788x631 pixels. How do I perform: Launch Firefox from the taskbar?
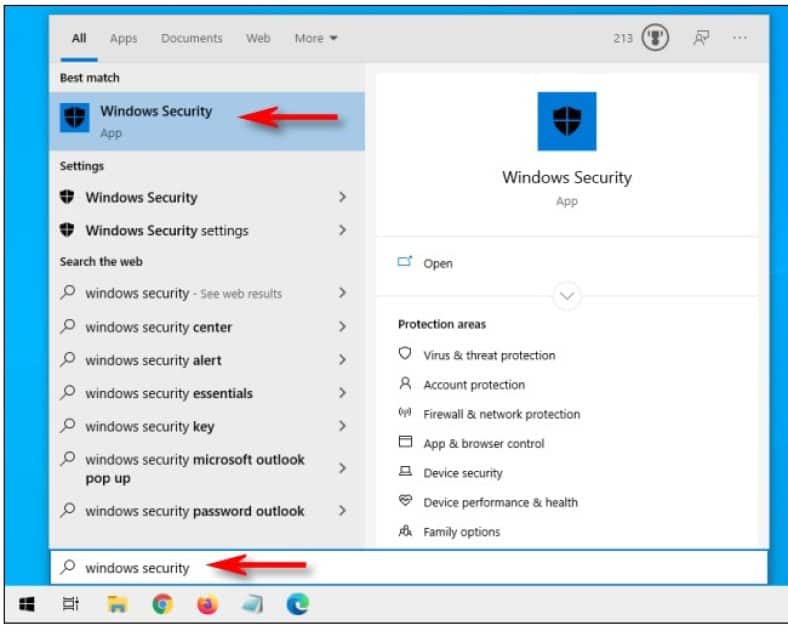coord(208,604)
